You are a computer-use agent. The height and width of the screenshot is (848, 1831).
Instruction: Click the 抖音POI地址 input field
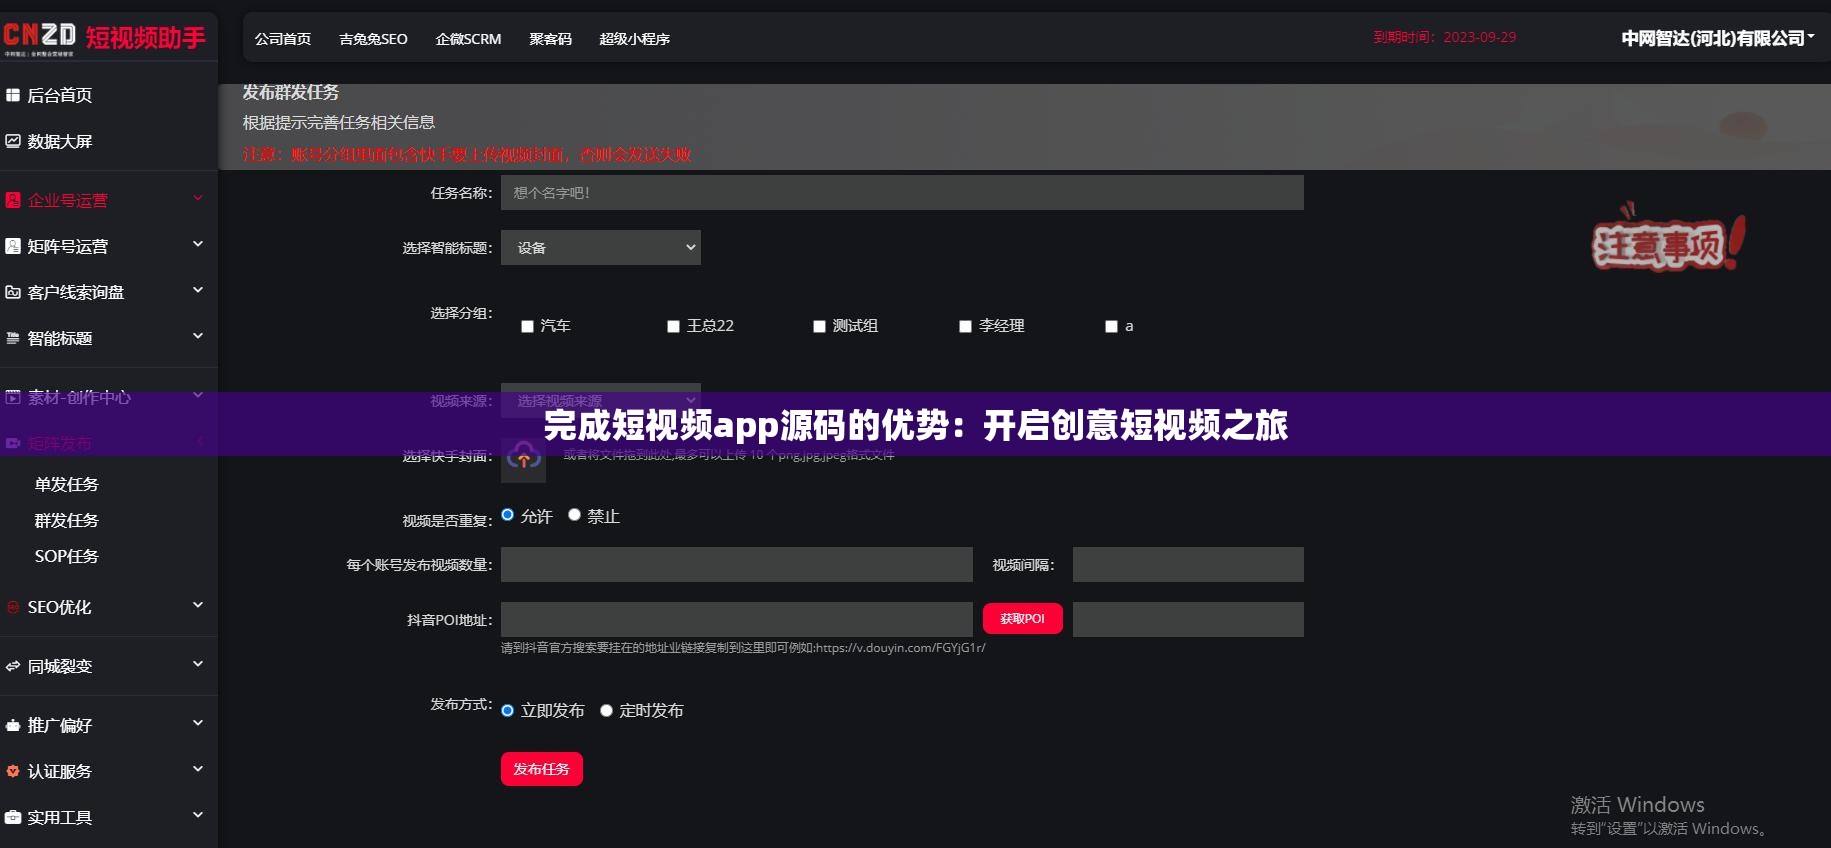(x=736, y=619)
